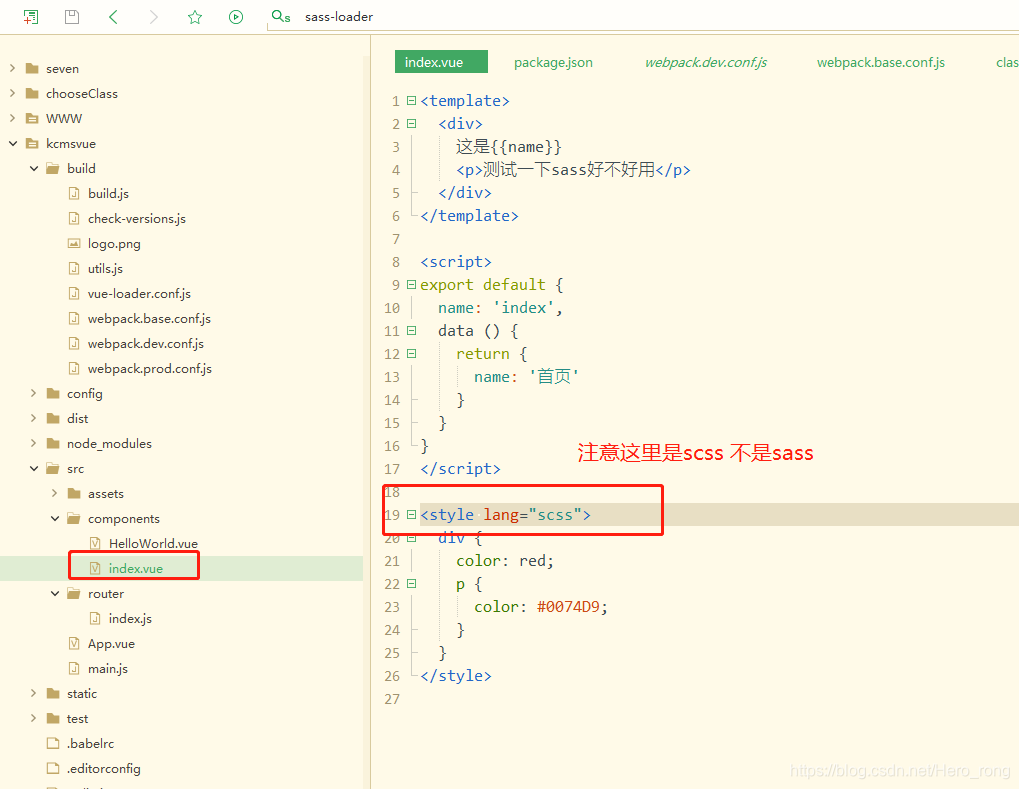Image resolution: width=1019 pixels, height=789 pixels.
Task: Collapse the src folder
Action: click(34, 469)
